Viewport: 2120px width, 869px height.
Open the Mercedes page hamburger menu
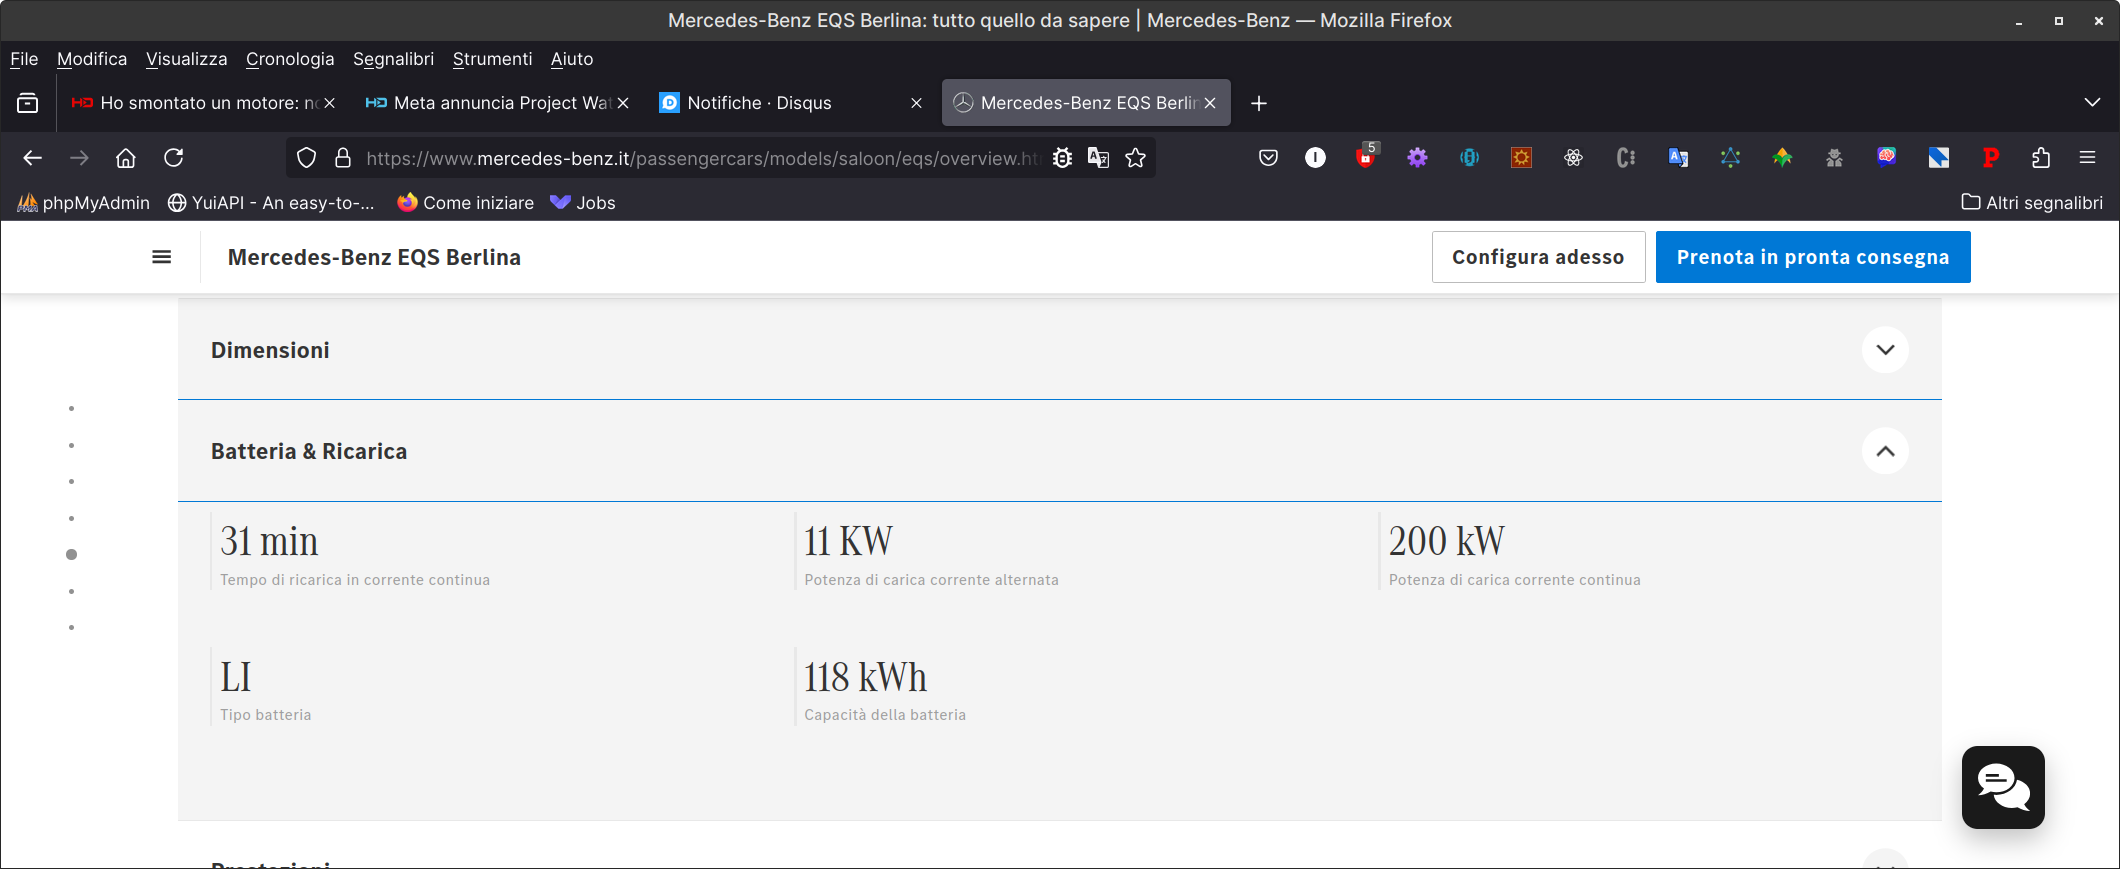[161, 257]
